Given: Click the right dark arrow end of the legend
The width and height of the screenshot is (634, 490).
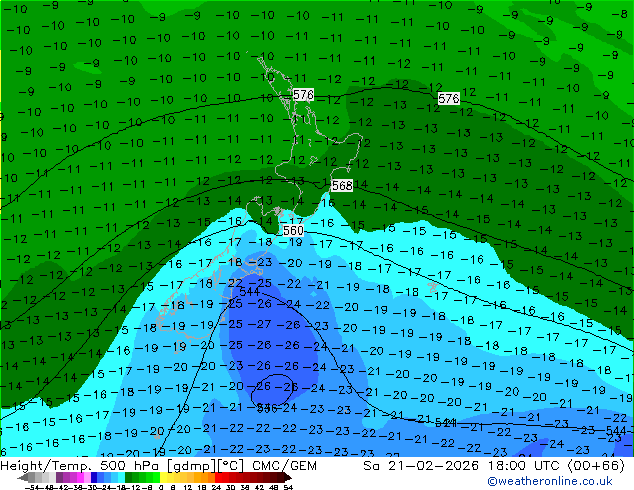Looking at the screenshot, I should point(287,477).
